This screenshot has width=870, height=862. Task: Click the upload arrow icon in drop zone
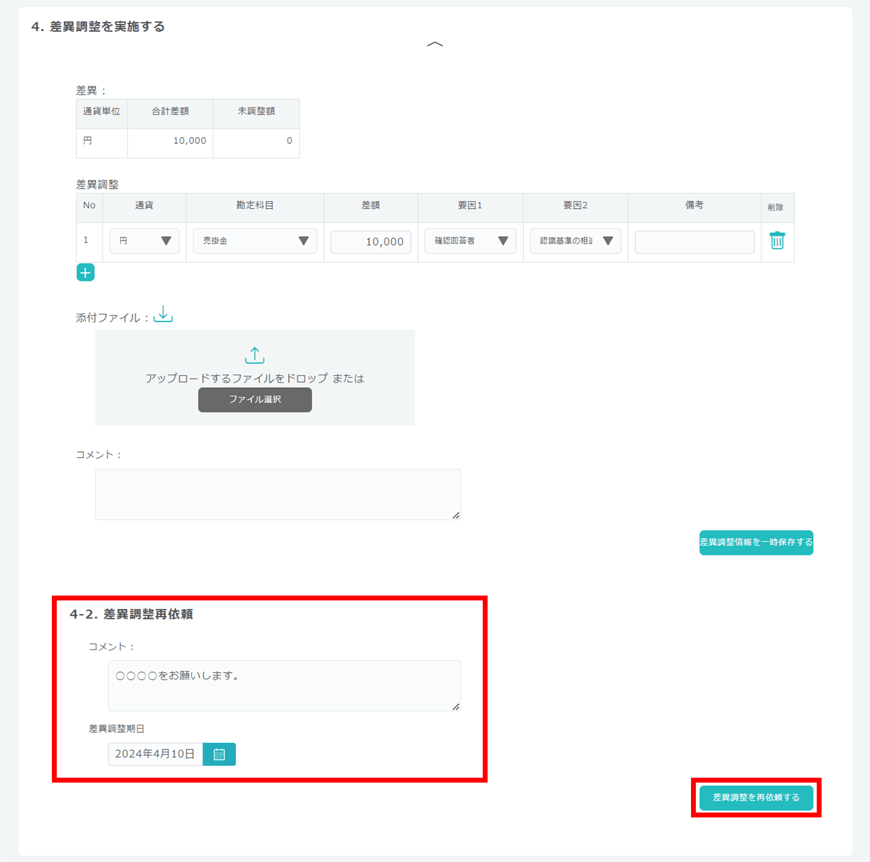(x=254, y=356)
